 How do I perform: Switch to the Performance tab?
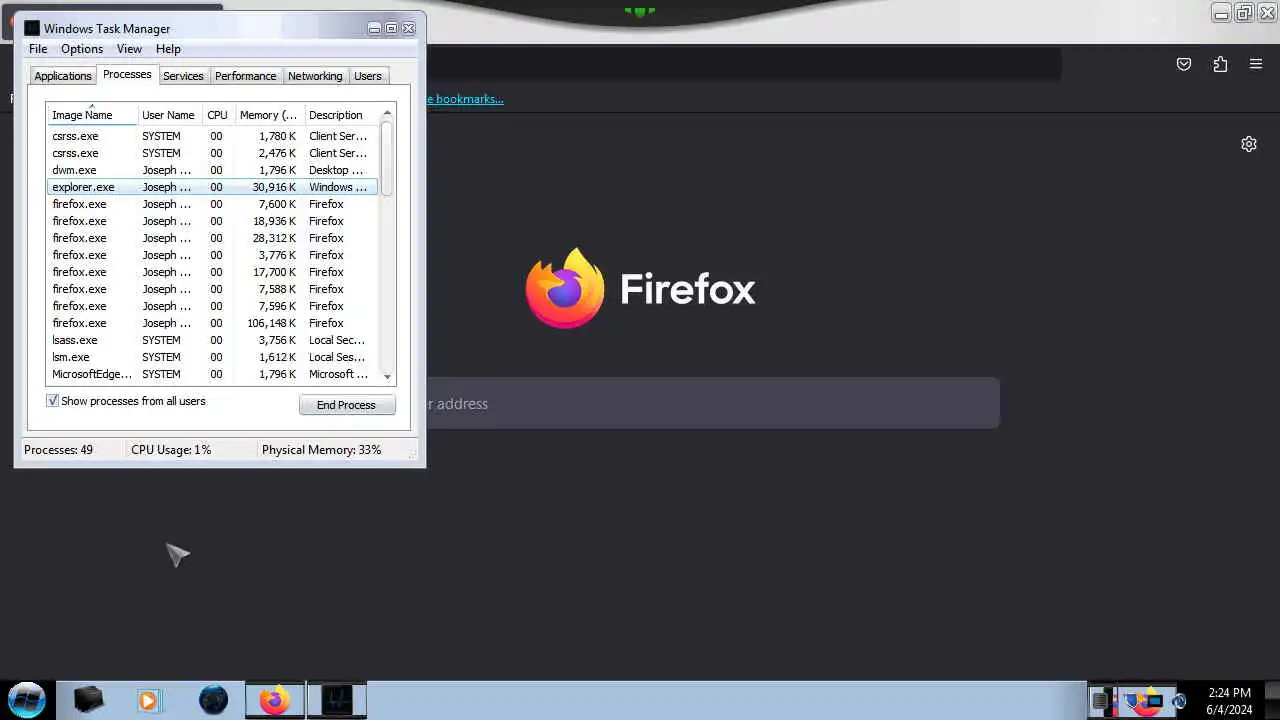pyautogui.click(x=245, y=76)
